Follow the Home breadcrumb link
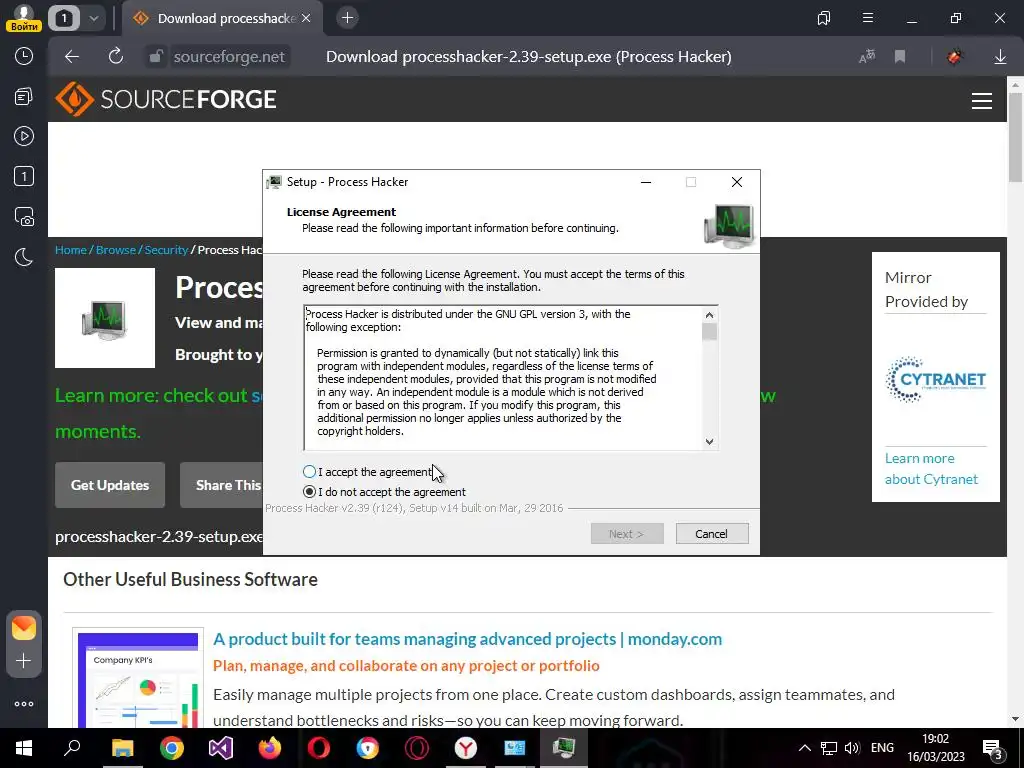This screenshot has height=768, width=1024. click(71, 250)
